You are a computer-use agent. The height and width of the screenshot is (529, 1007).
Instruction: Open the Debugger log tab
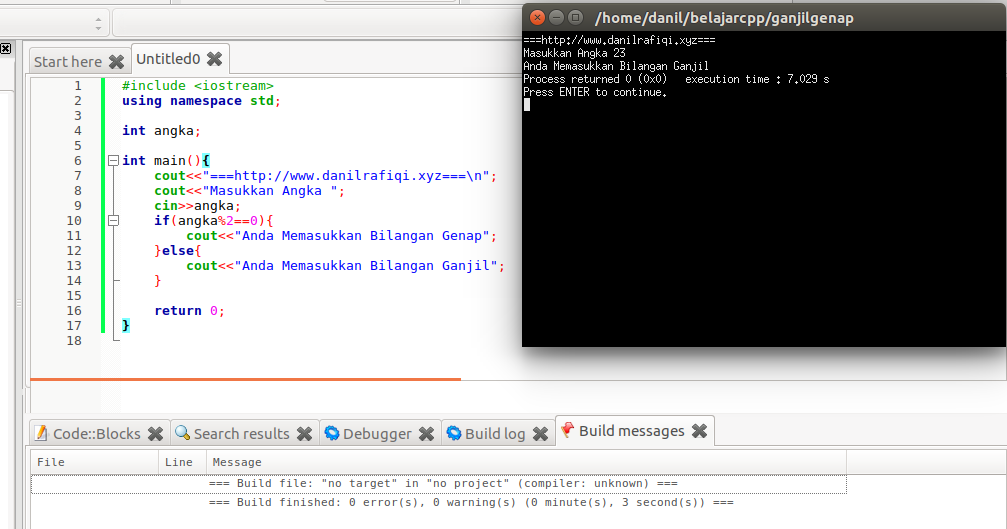pyautogui.click(x=377, y=434)
